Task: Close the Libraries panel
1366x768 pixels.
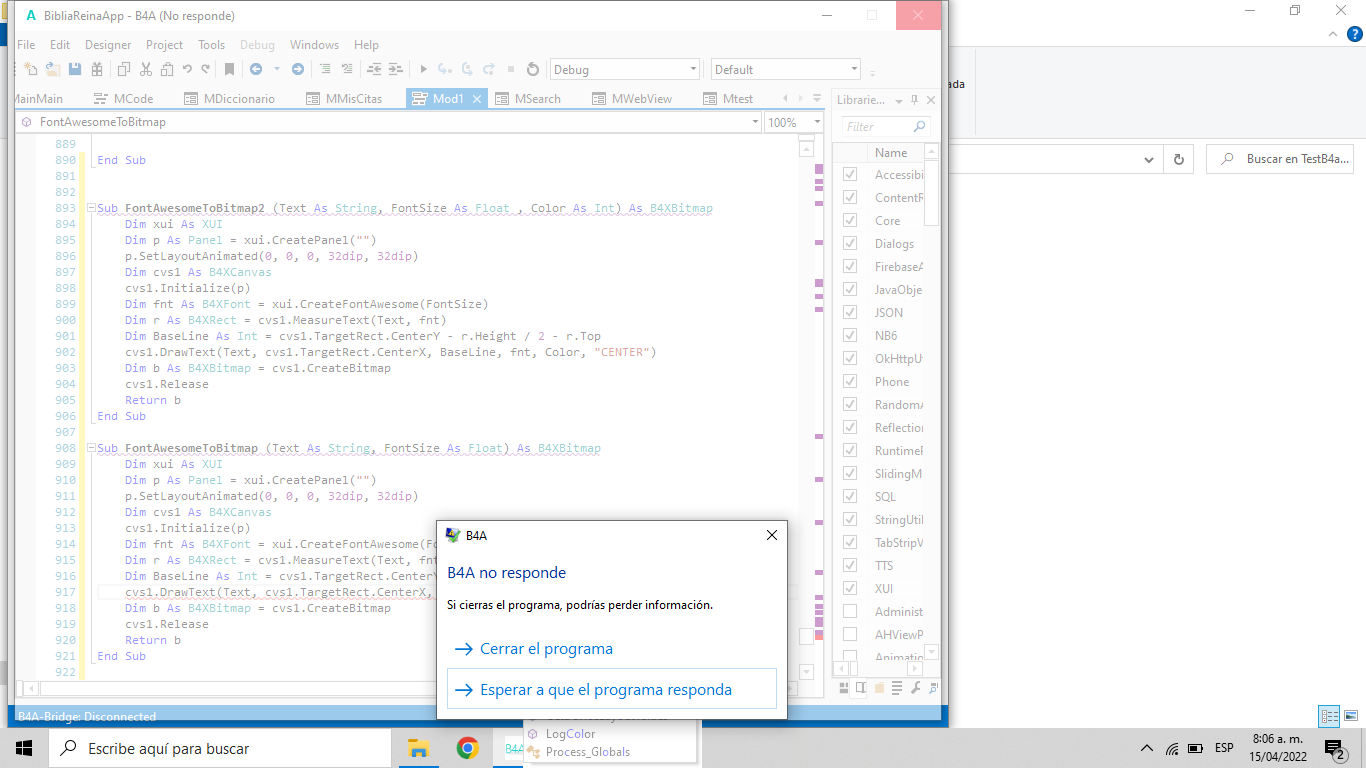Action: (931, 100)
